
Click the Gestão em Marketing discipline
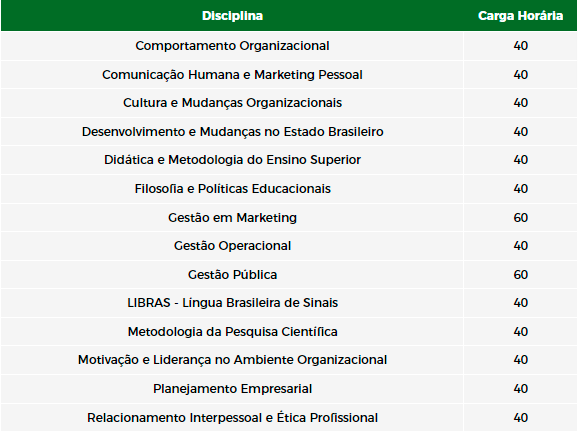(232, 217)
